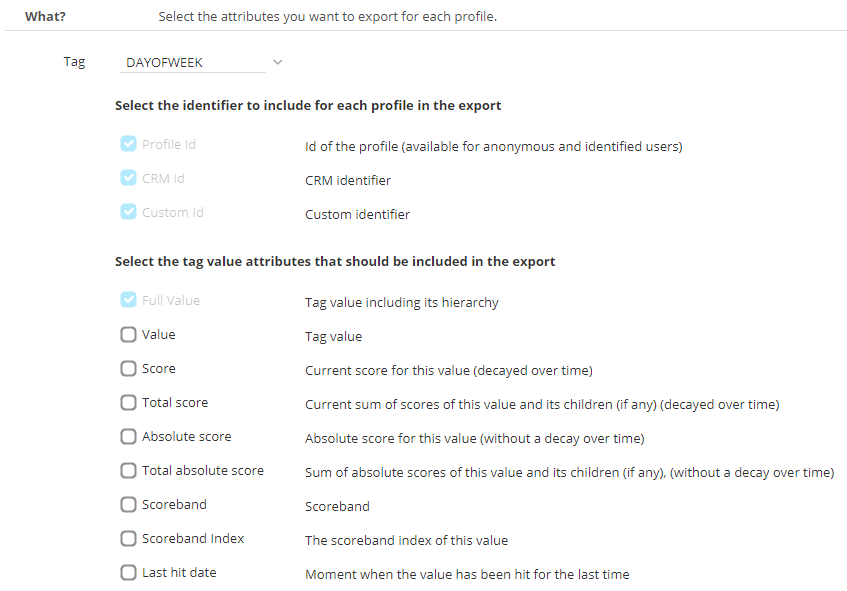Enable the Value checkbox

[128, 335]
